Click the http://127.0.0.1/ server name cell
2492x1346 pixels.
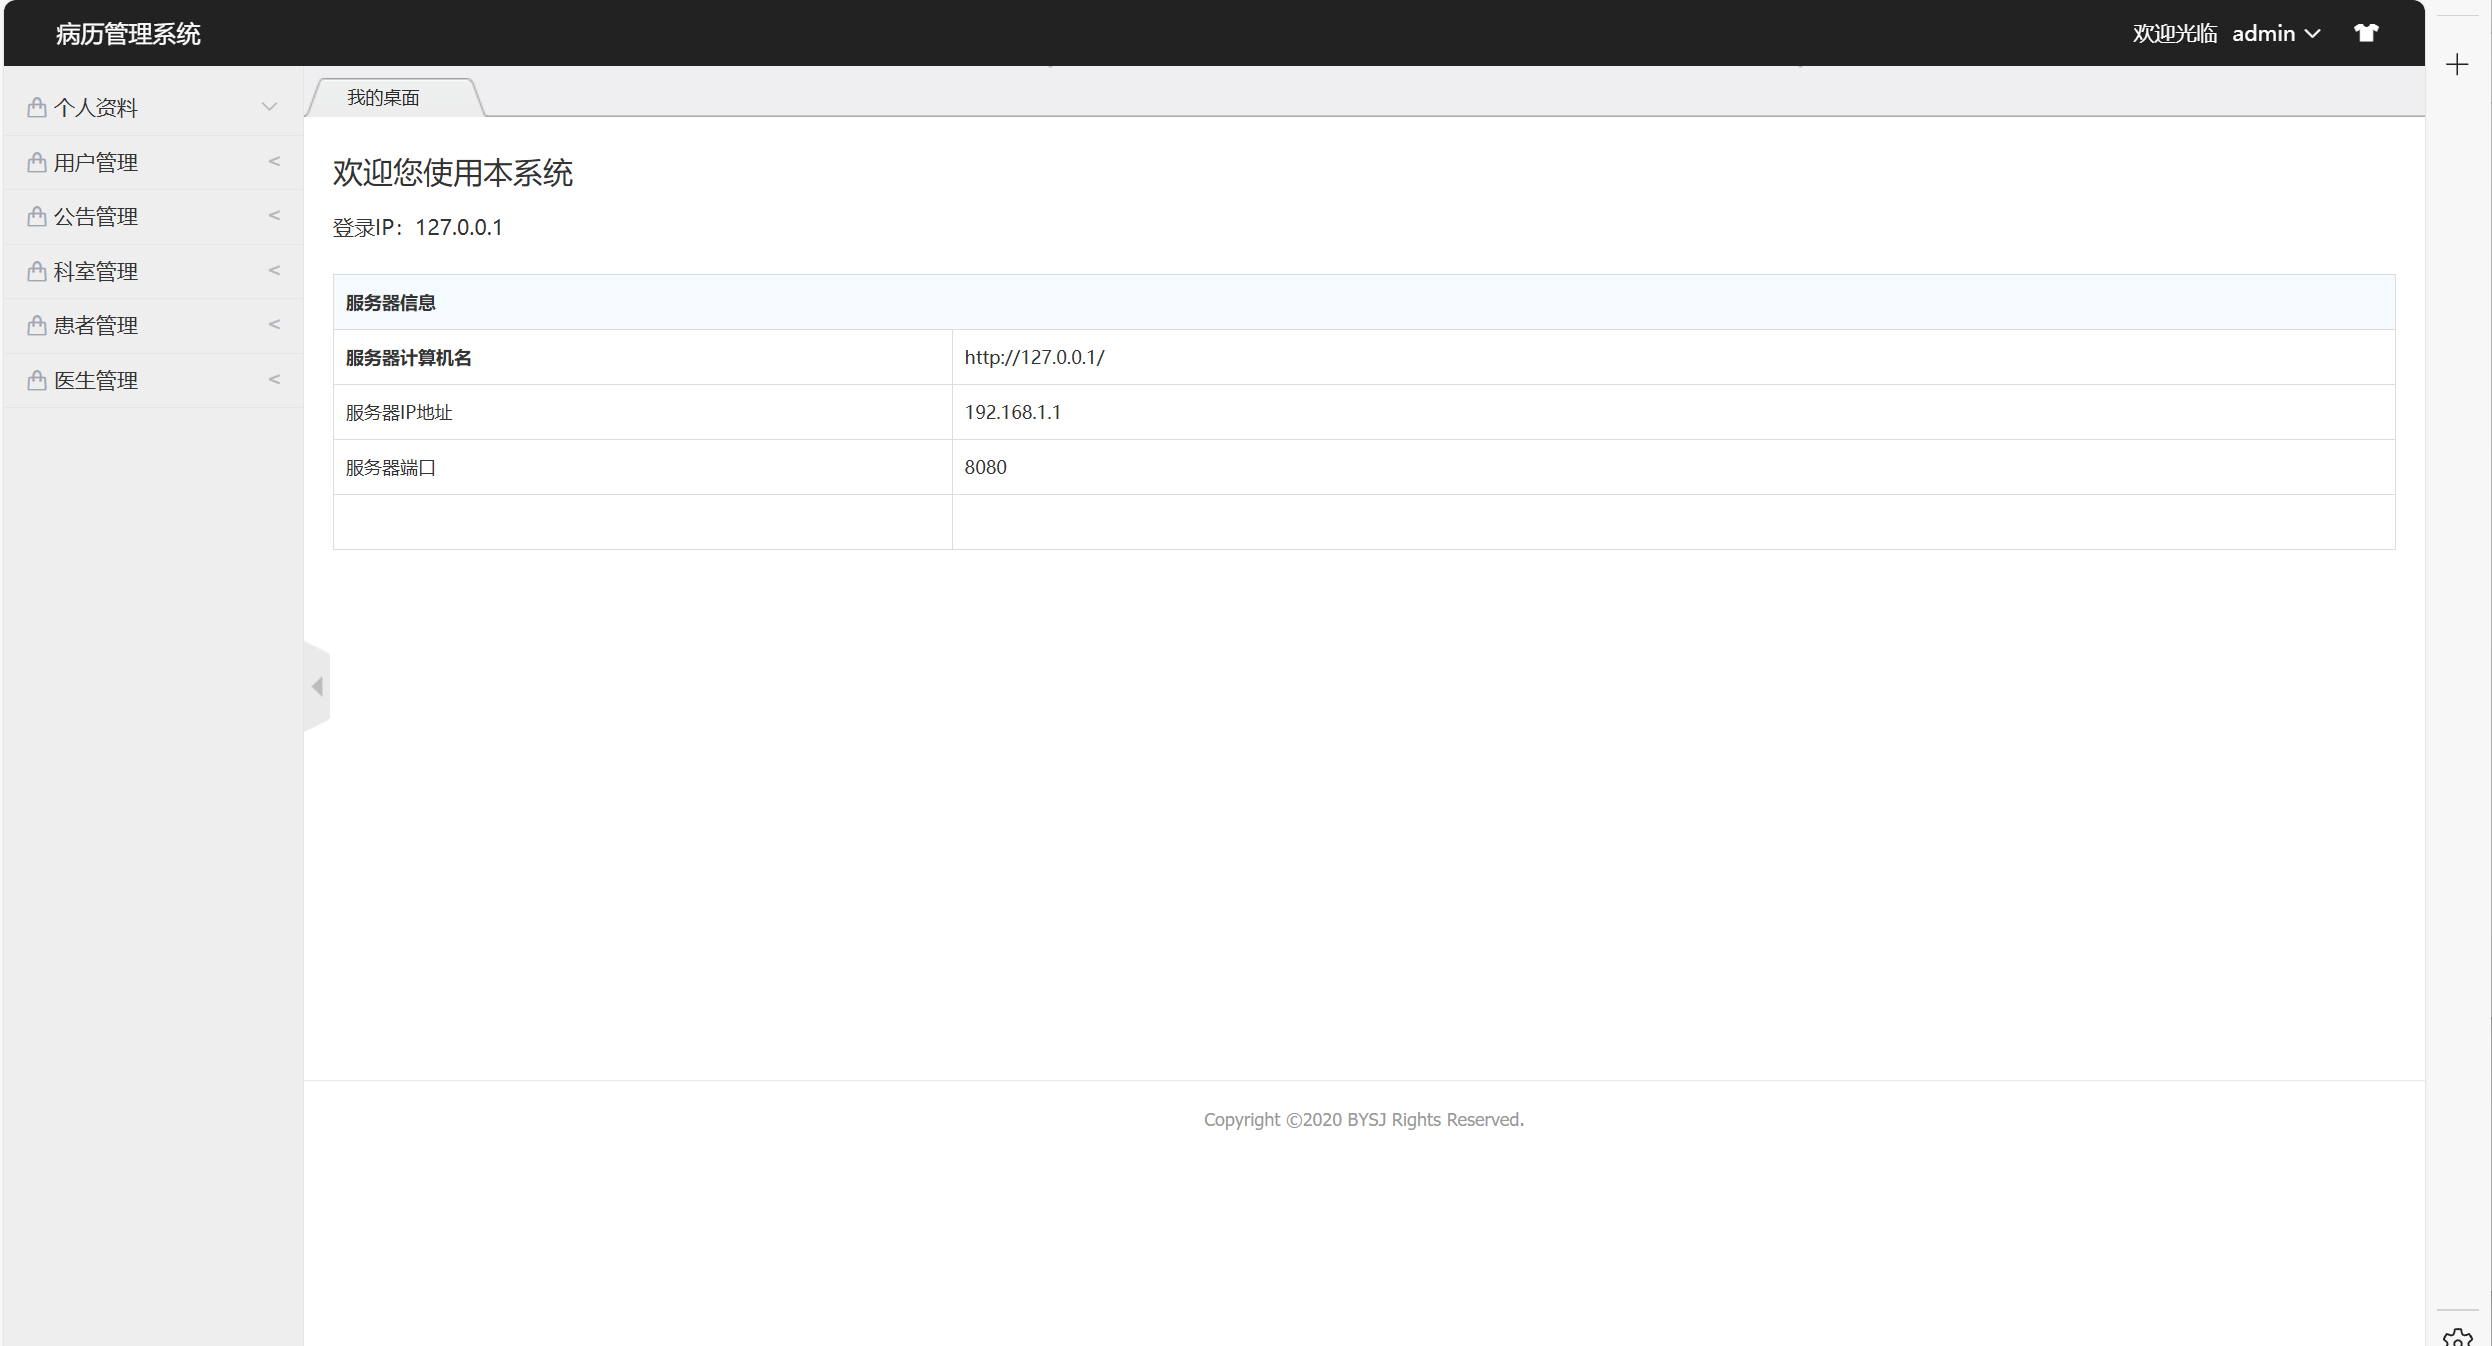[x=1034, y=357]
